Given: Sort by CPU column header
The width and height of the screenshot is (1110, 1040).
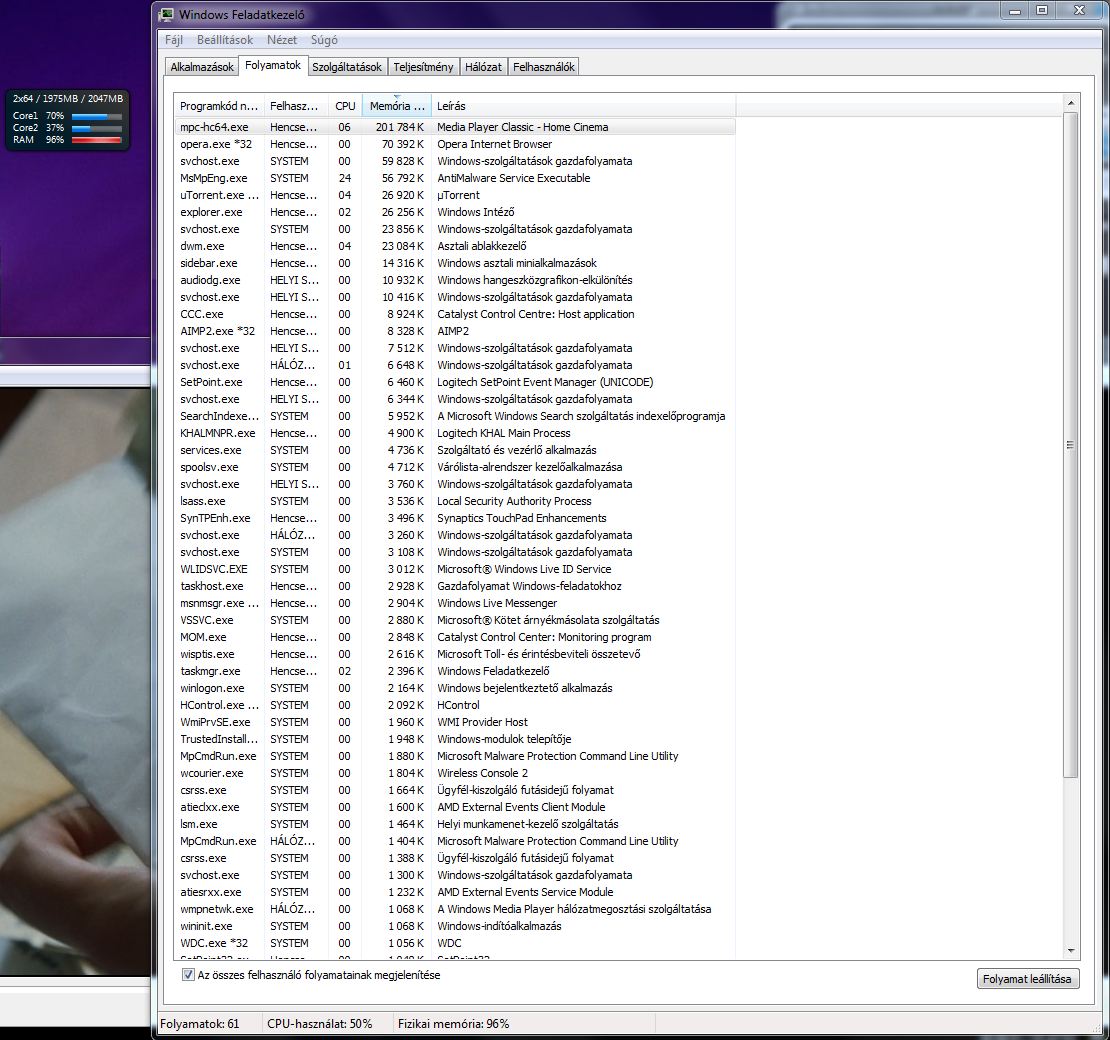Looking at the screenshot, I should 345,105.
